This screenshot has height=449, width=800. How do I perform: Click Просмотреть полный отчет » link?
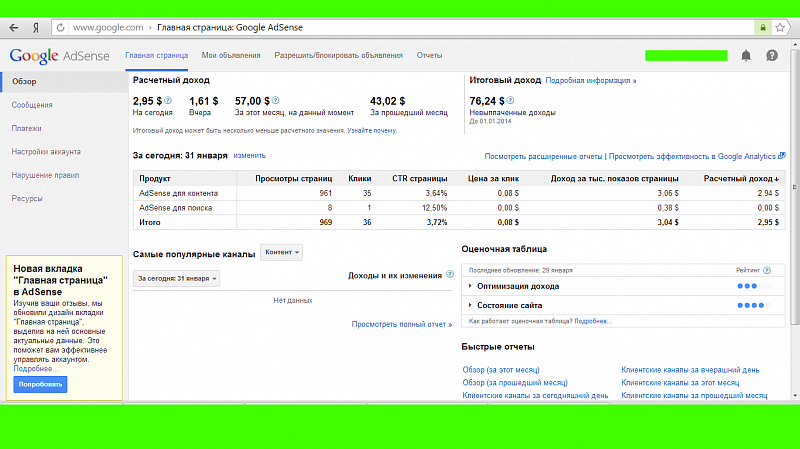click(x=402, y=324)
